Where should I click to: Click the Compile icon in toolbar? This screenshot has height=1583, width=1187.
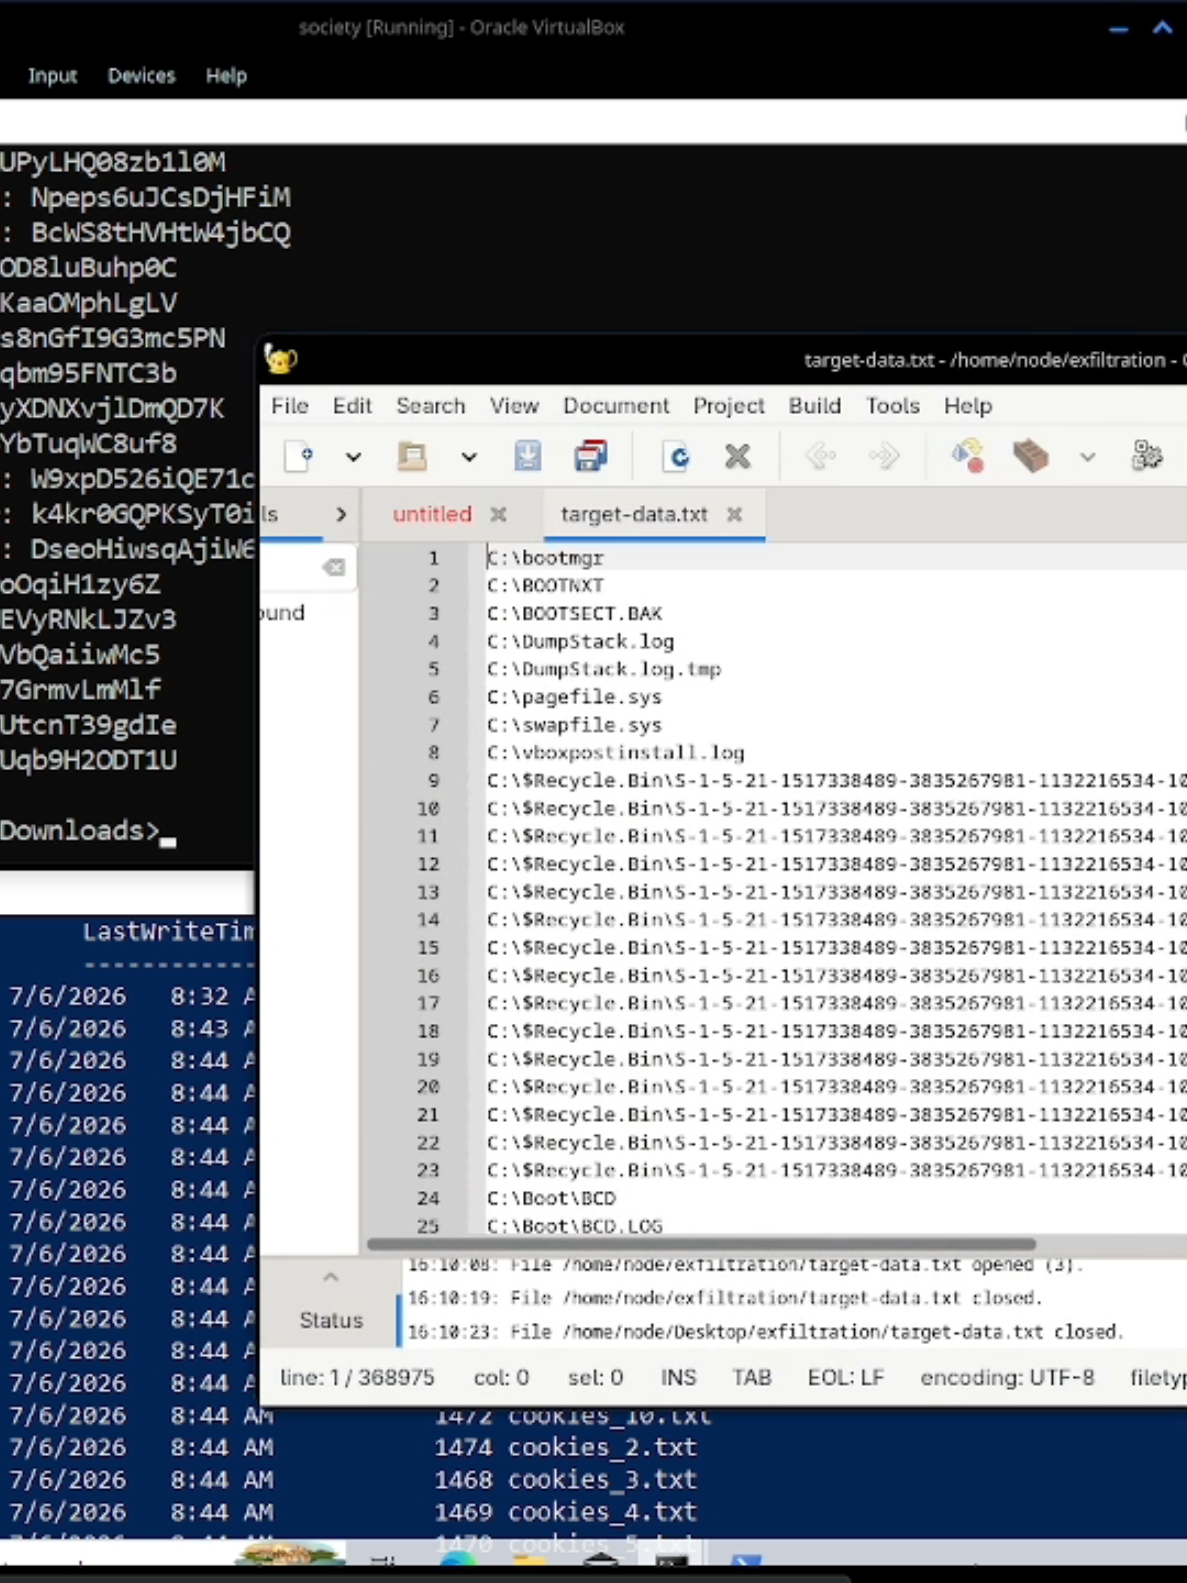point(967,457)
